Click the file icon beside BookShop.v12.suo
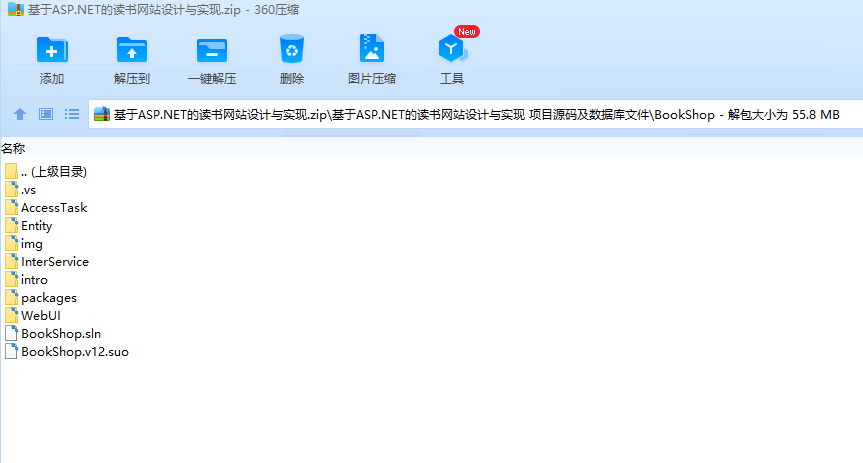This screenshot has width=863, height=463. coord(11,351)
